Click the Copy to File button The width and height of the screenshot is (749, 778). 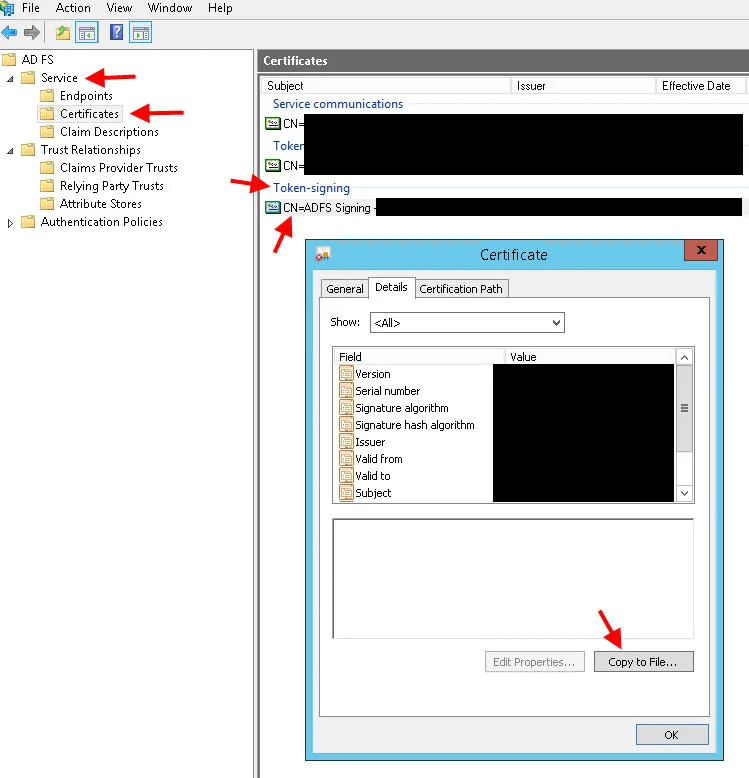(643, 662)
